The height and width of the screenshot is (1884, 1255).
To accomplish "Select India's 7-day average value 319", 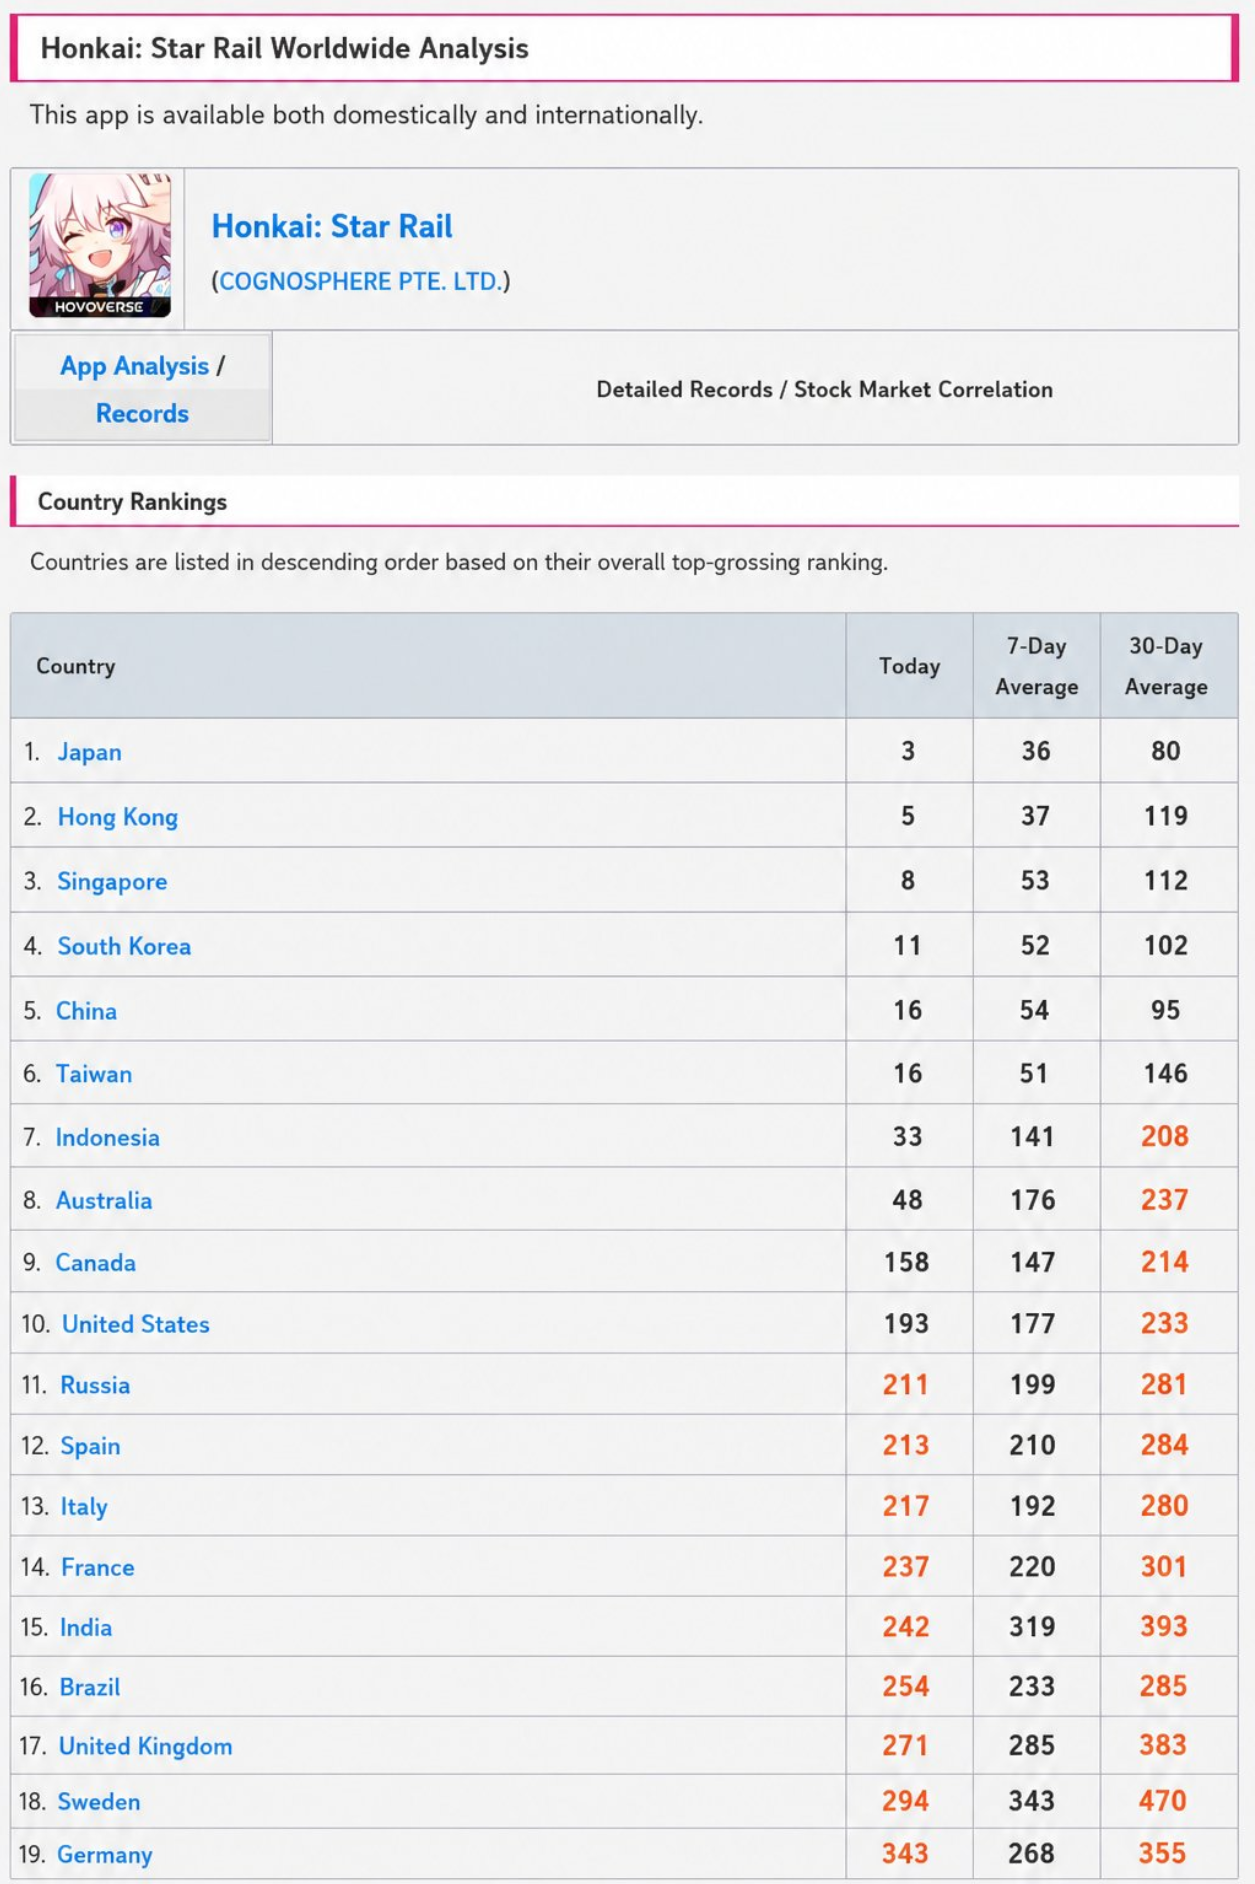I will click(1033, 1626).
